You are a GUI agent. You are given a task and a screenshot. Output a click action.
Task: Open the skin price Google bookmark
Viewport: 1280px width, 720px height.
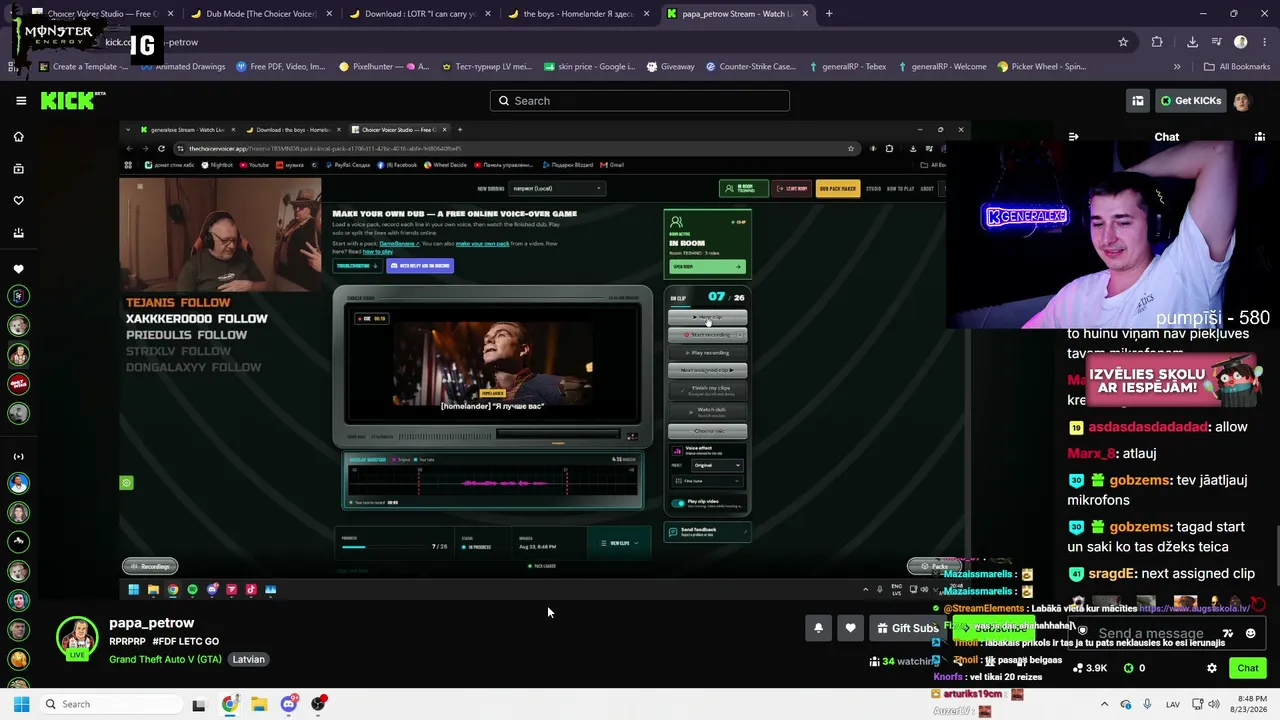(x=589, y=67)
